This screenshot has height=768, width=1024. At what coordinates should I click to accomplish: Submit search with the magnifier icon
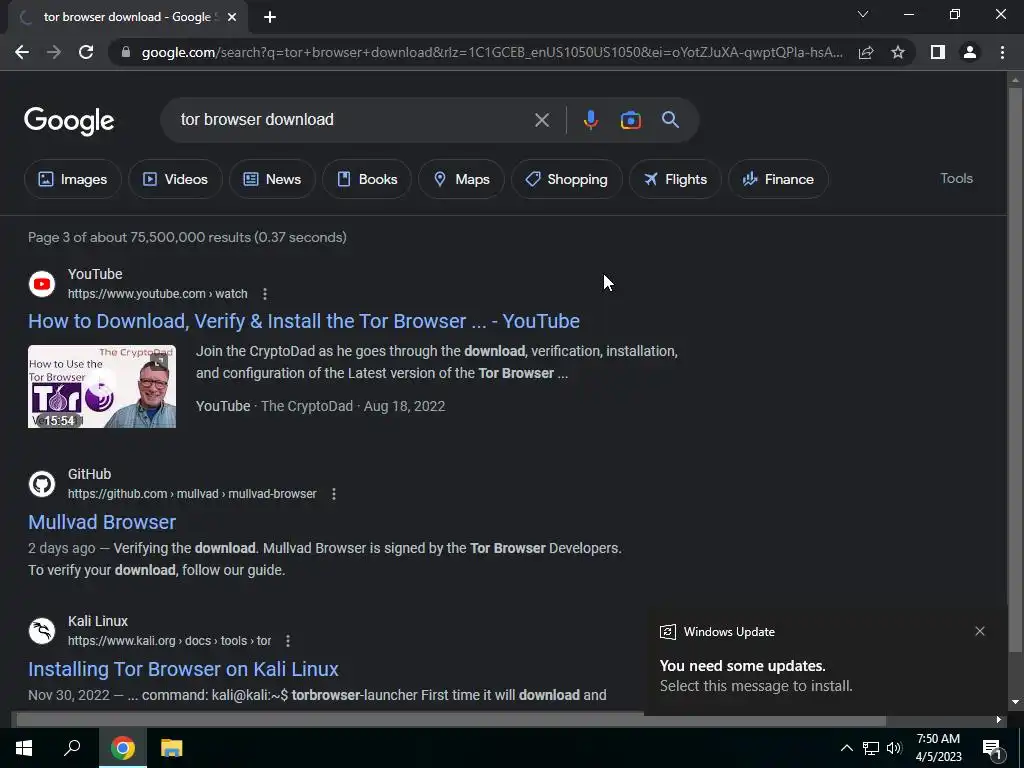click(x=671, y=120)
